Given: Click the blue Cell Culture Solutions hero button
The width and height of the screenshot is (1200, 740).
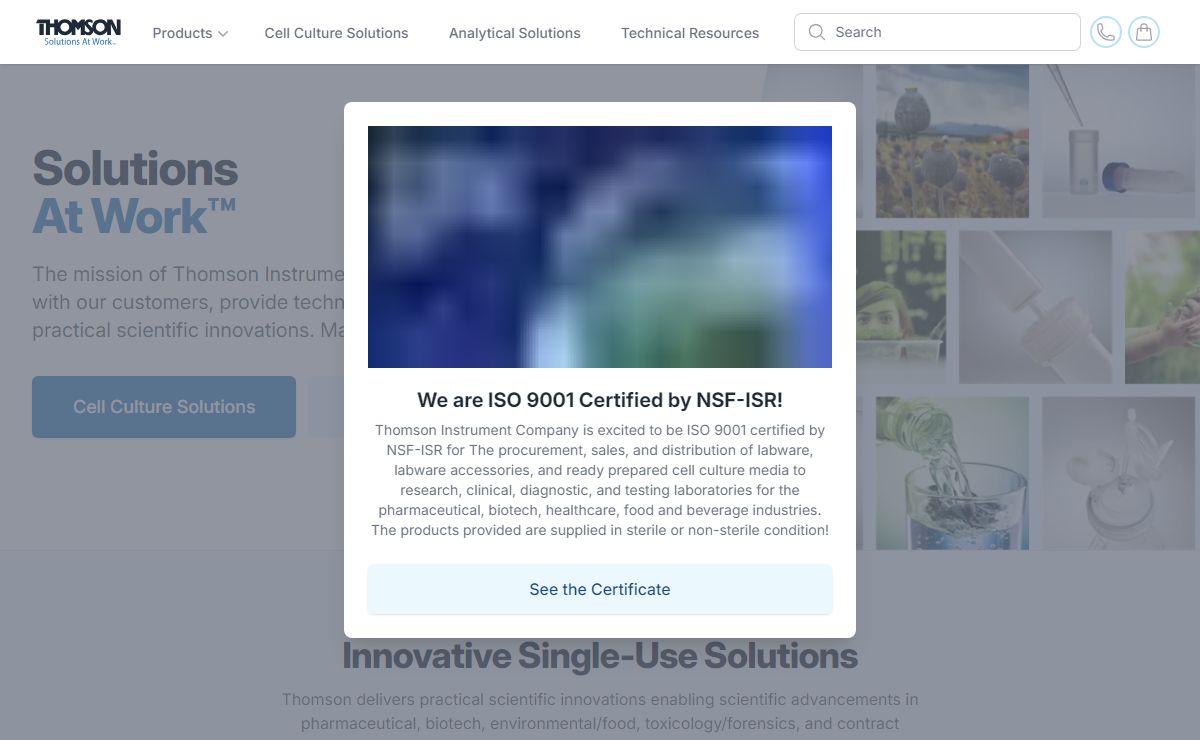Looking at the screenshot, I should 164,407.
